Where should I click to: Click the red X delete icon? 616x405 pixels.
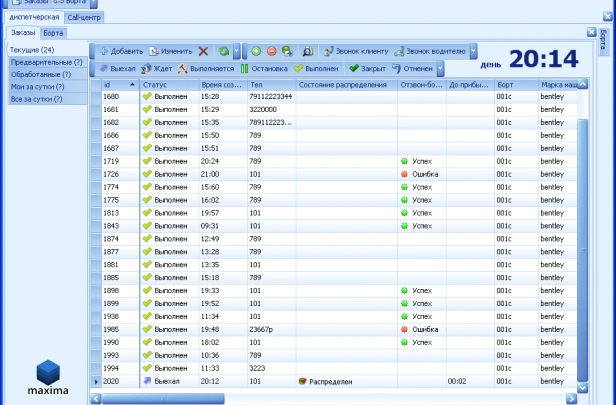point(203,50)
